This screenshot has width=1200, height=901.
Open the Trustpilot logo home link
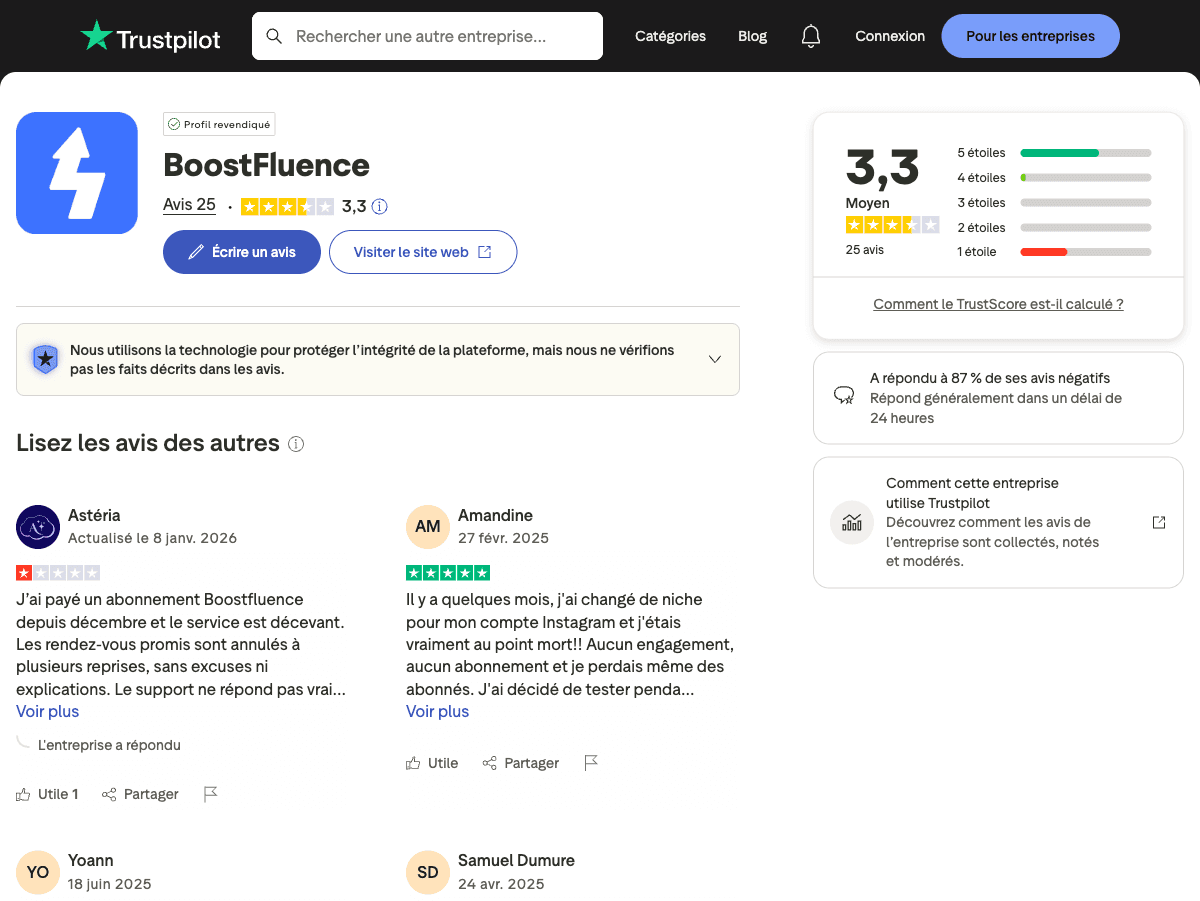point(151,37)
